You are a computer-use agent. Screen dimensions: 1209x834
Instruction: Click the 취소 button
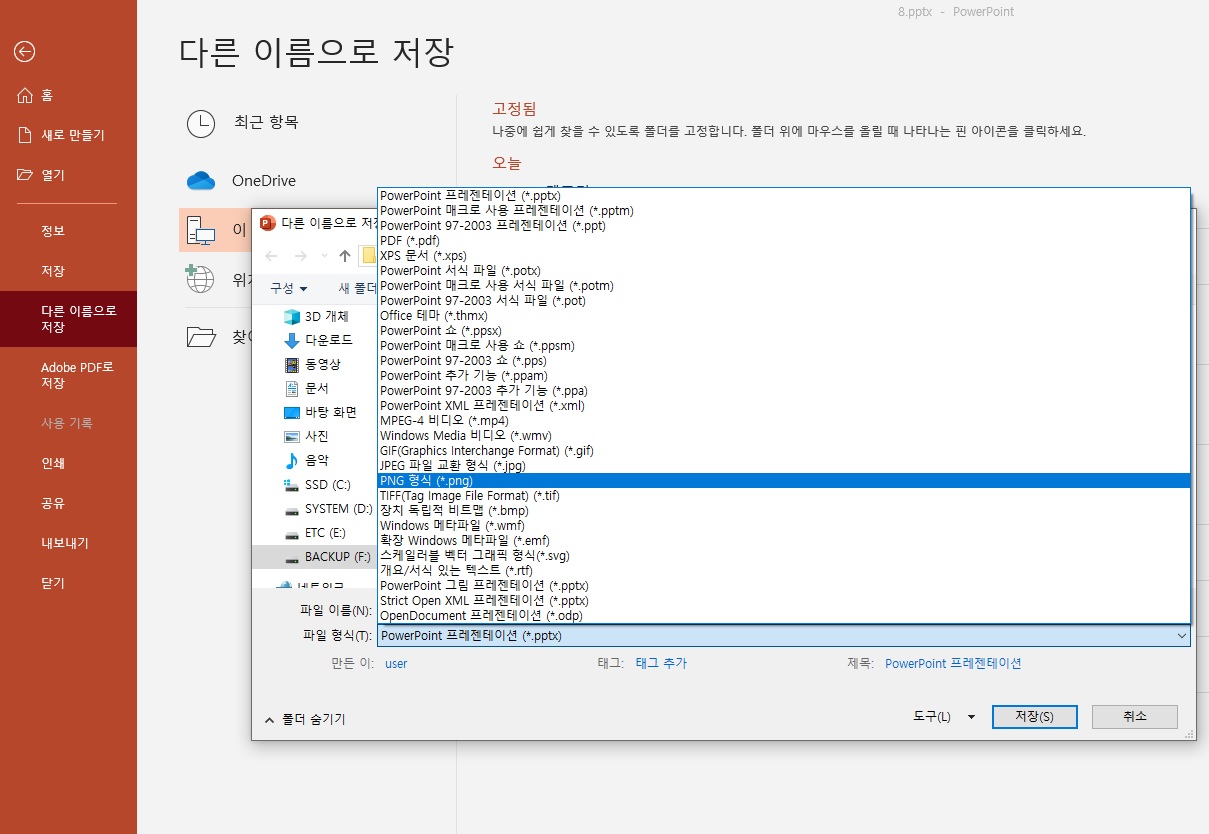click(1135, 717)
